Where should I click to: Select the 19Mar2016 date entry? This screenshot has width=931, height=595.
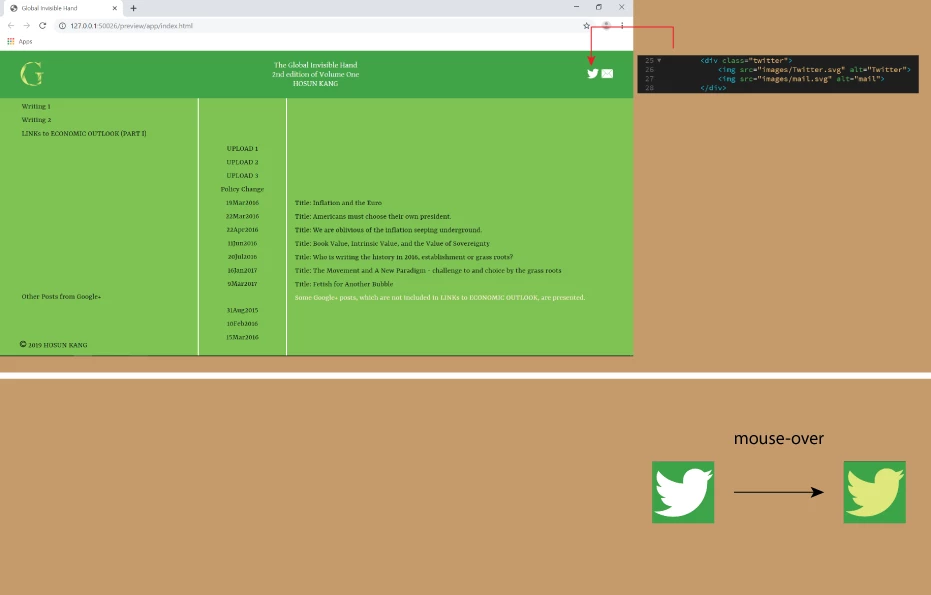242,202
